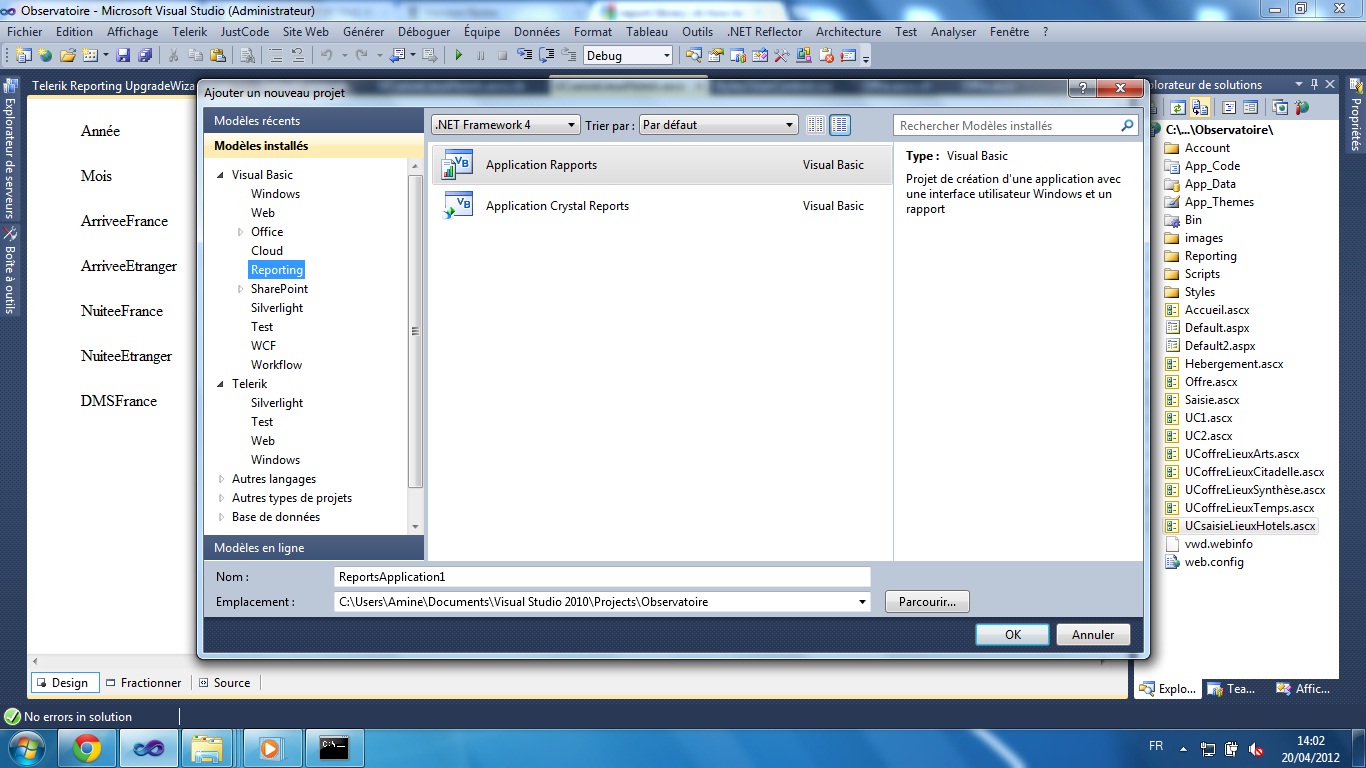1366x768 pixels.
Task: Select the Reporting category in templates tree
Action: (x=277, y=270)
